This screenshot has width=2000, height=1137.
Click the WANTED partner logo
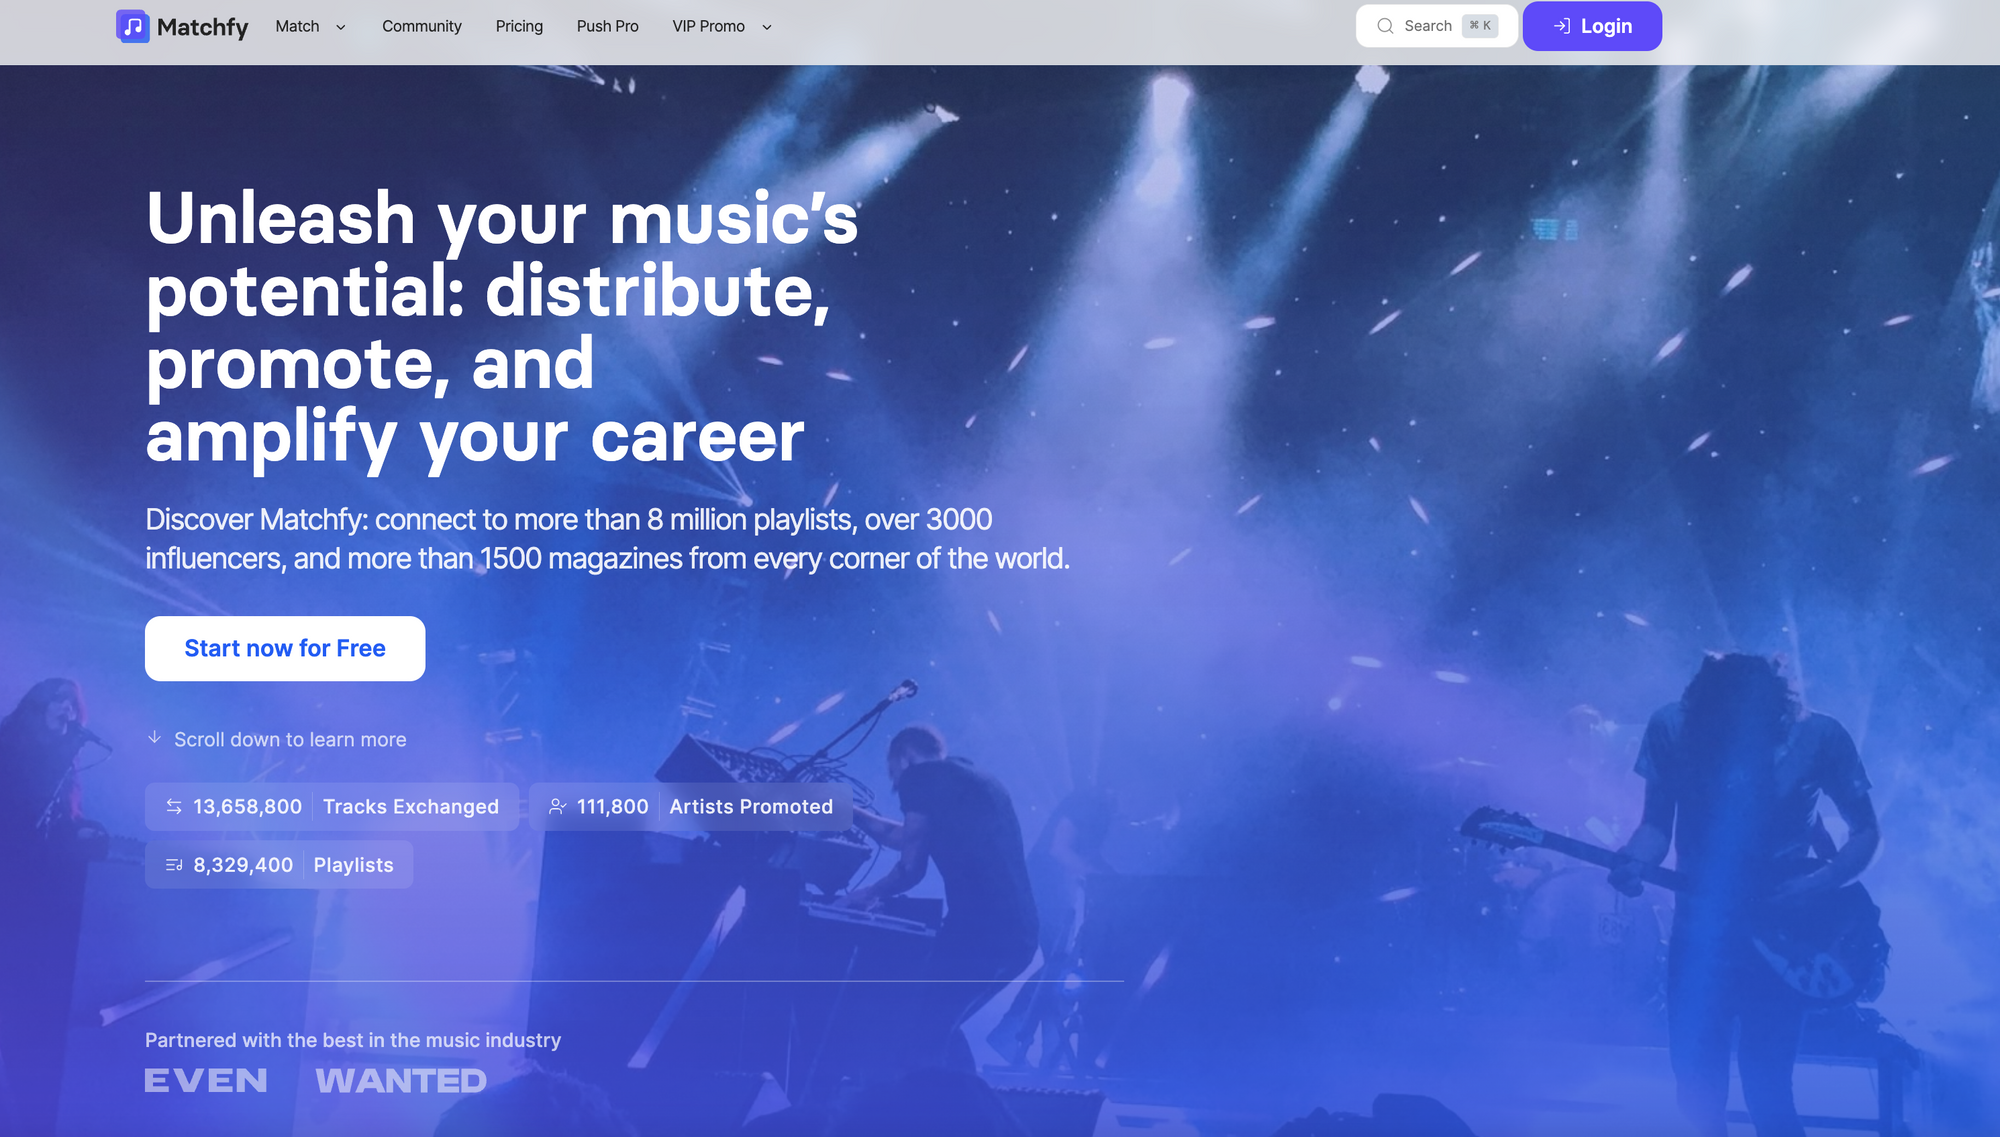pyautogui.click(x=401, y=1081)
